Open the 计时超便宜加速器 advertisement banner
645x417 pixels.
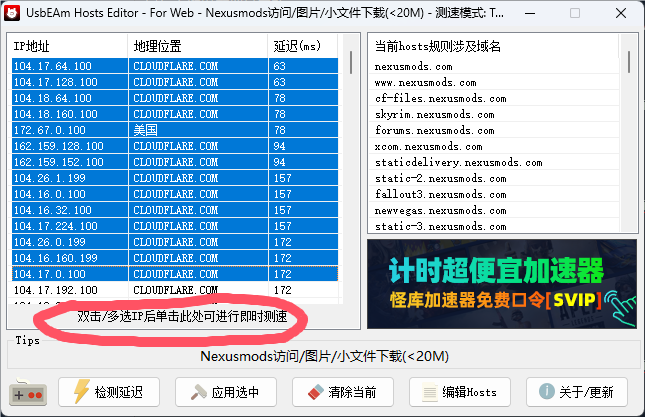pyautogui.click(x=502, y=284)
